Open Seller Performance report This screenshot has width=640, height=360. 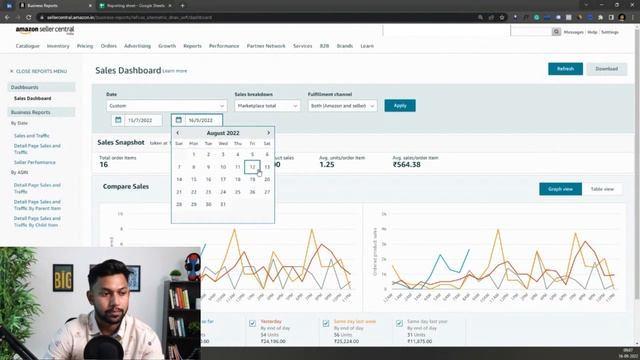pyautogui.click(x=35, y=162)
